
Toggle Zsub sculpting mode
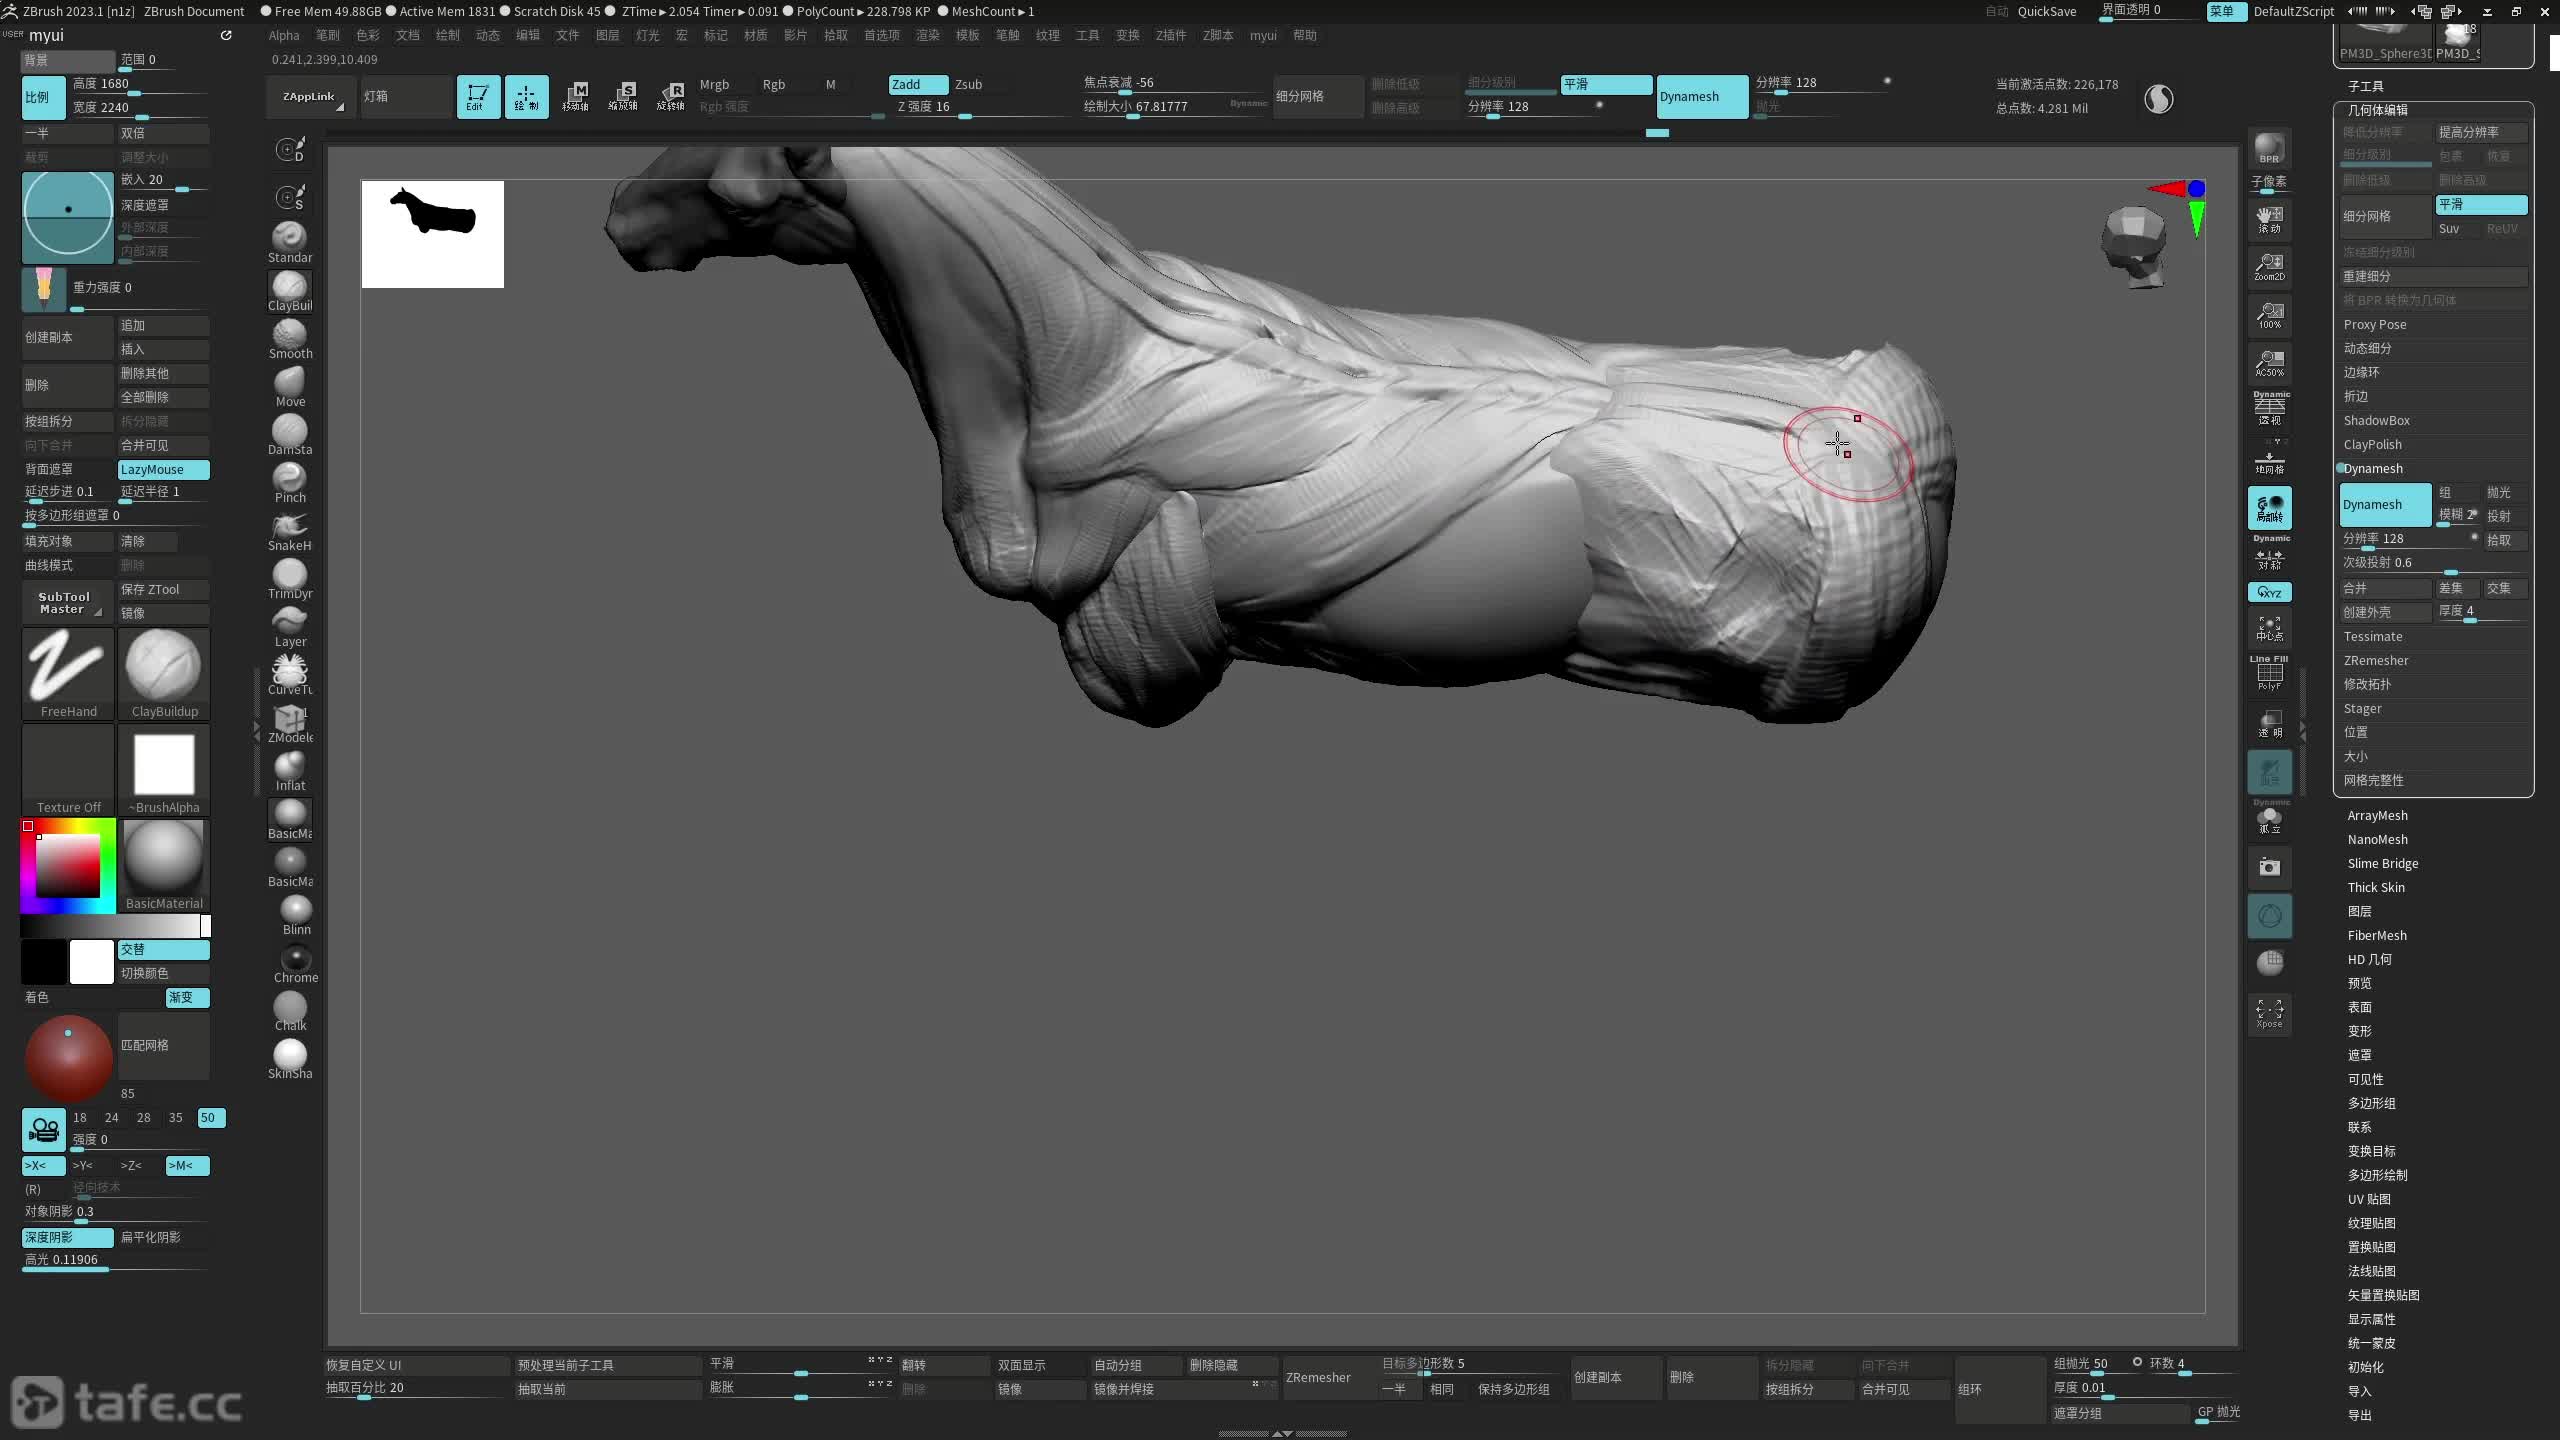point(968,84)
